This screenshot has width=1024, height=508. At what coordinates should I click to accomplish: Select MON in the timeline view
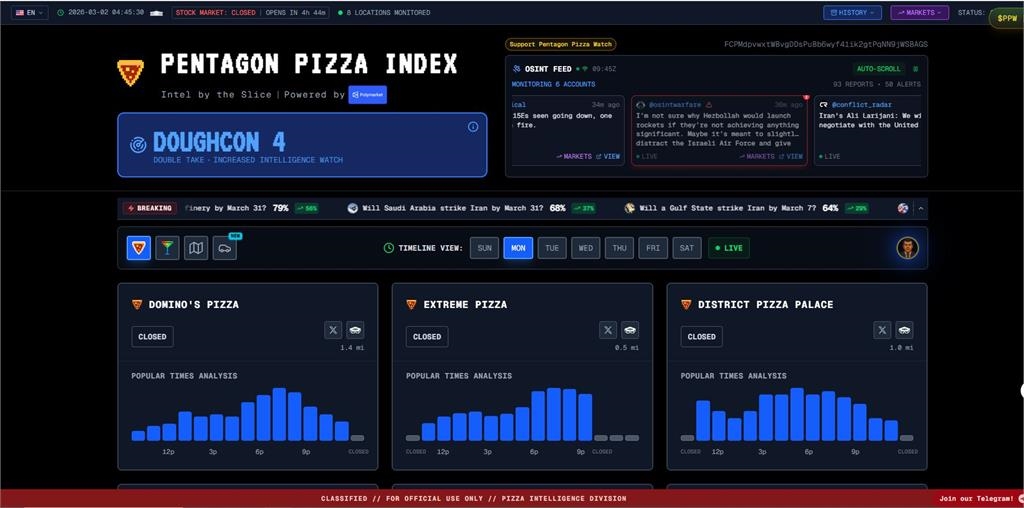tap(518, 248)
